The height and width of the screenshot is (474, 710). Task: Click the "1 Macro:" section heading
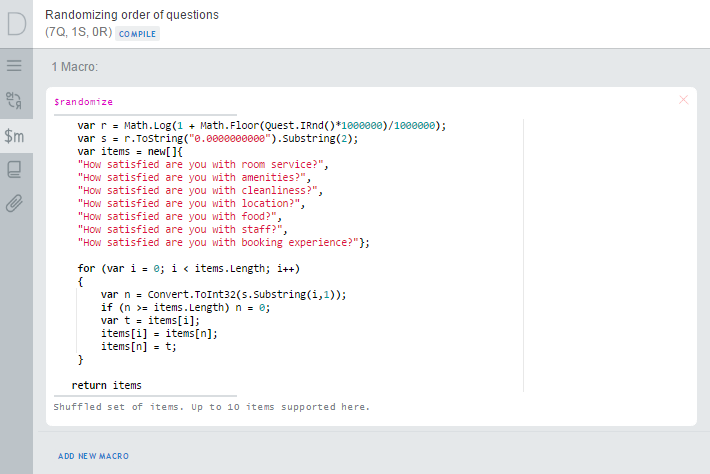pyautogui.click(x=75, y=66)
